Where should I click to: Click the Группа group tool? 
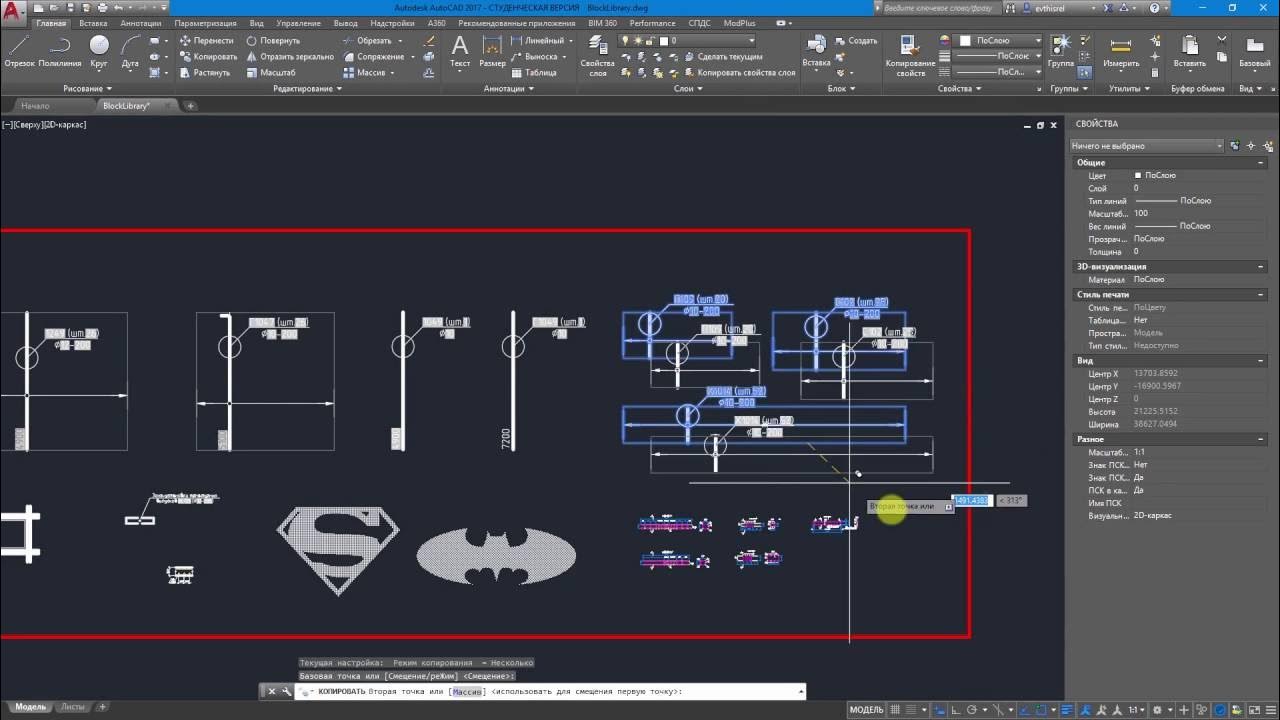pos(1061,52)
